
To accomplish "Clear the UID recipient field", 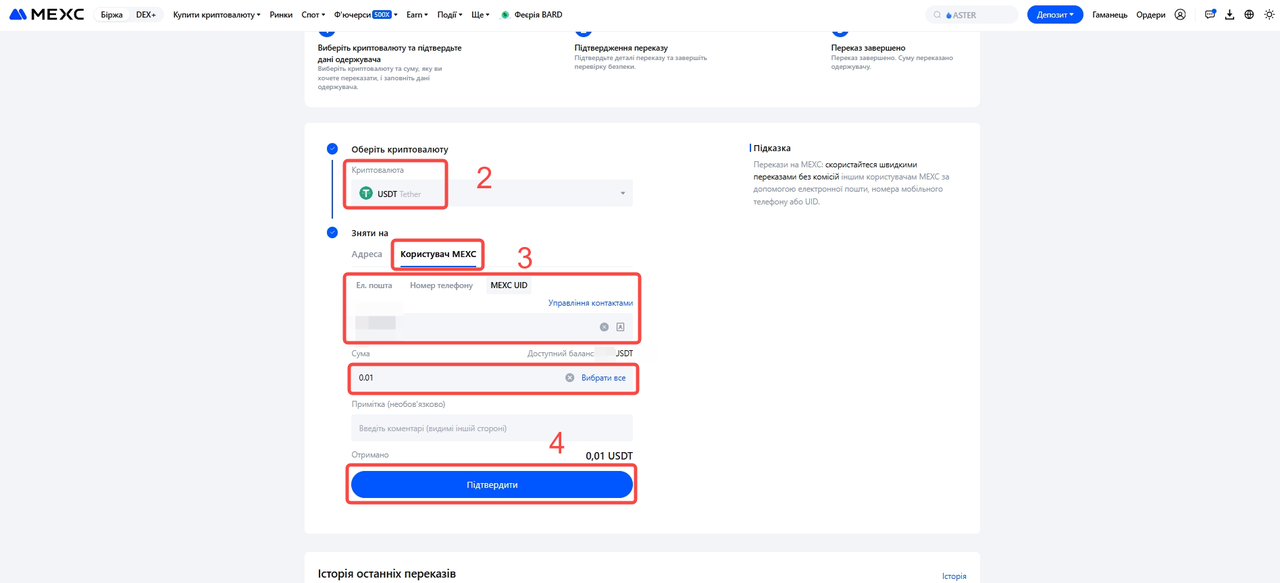I will [x=604, y=327].
